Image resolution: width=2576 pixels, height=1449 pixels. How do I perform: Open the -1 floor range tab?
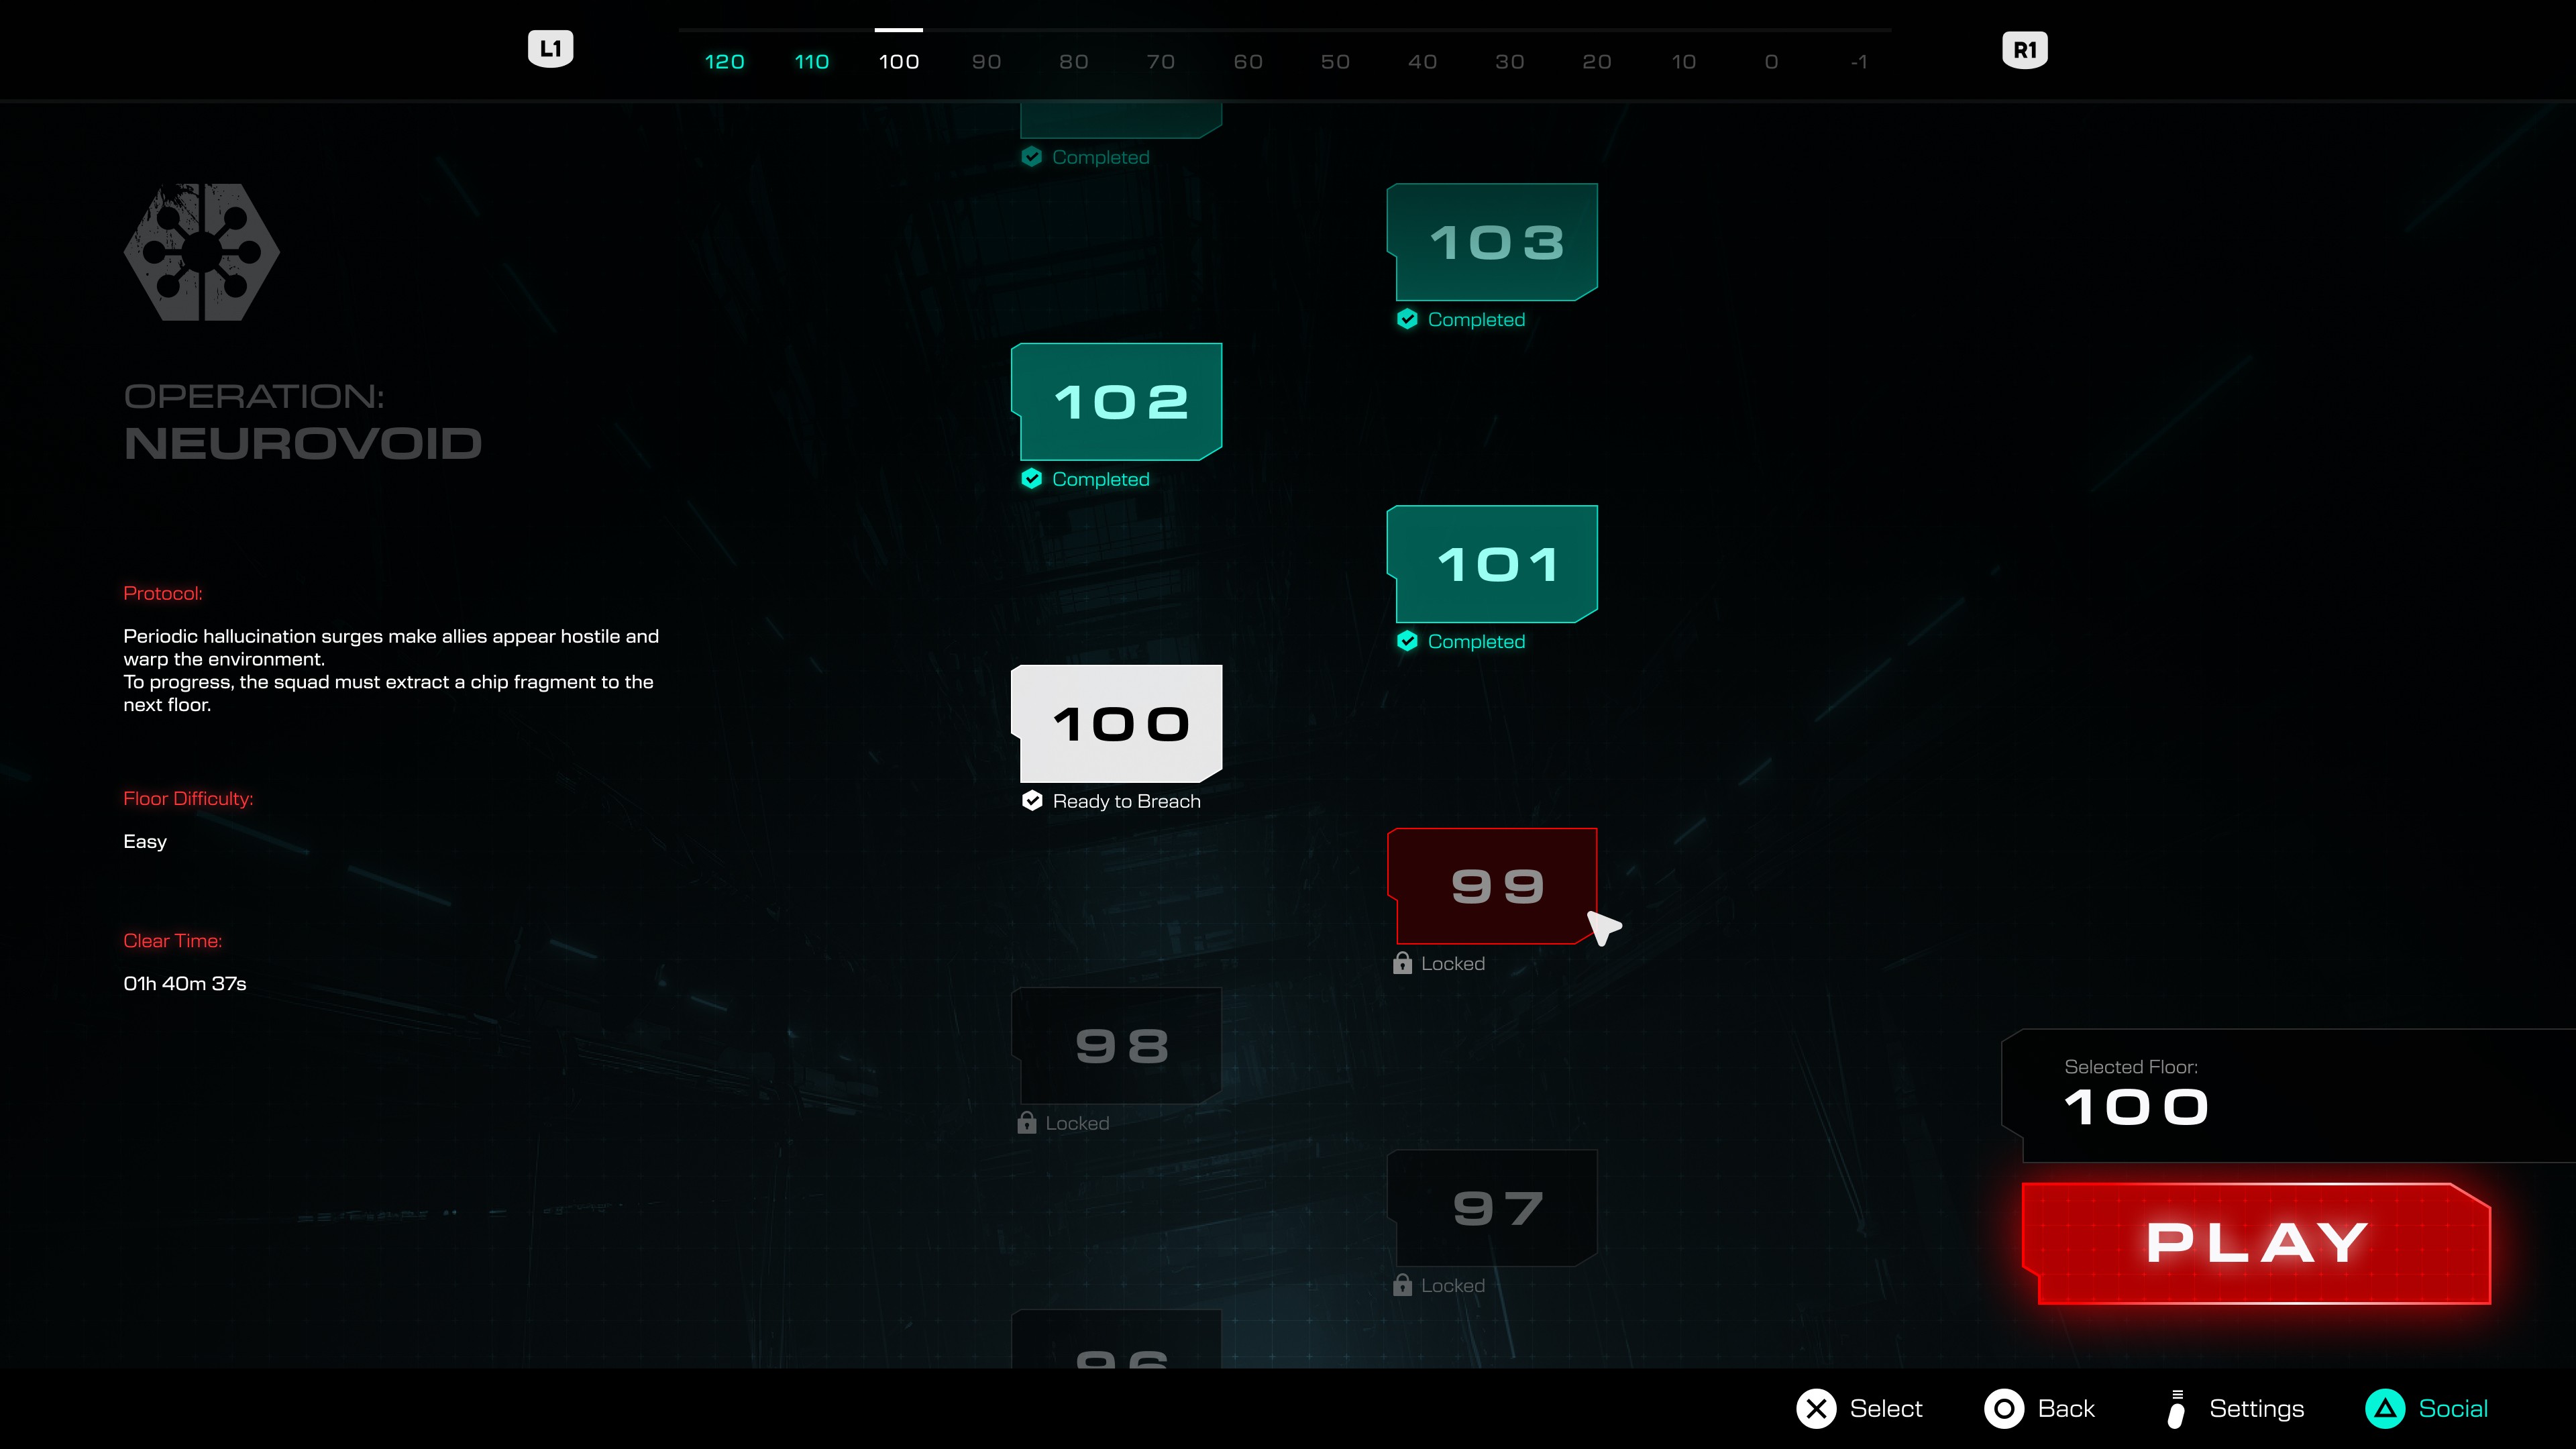[x=1858, y=62]
